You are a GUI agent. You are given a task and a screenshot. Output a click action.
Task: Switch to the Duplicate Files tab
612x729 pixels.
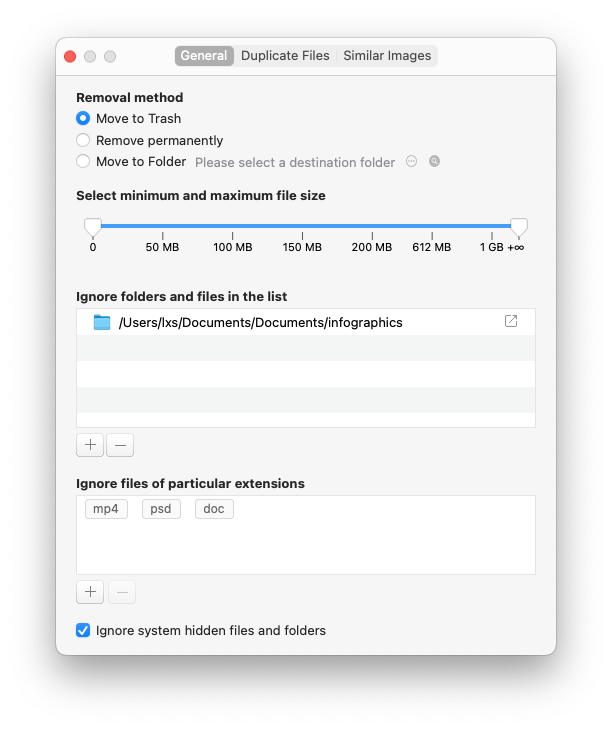click(285, 56)
